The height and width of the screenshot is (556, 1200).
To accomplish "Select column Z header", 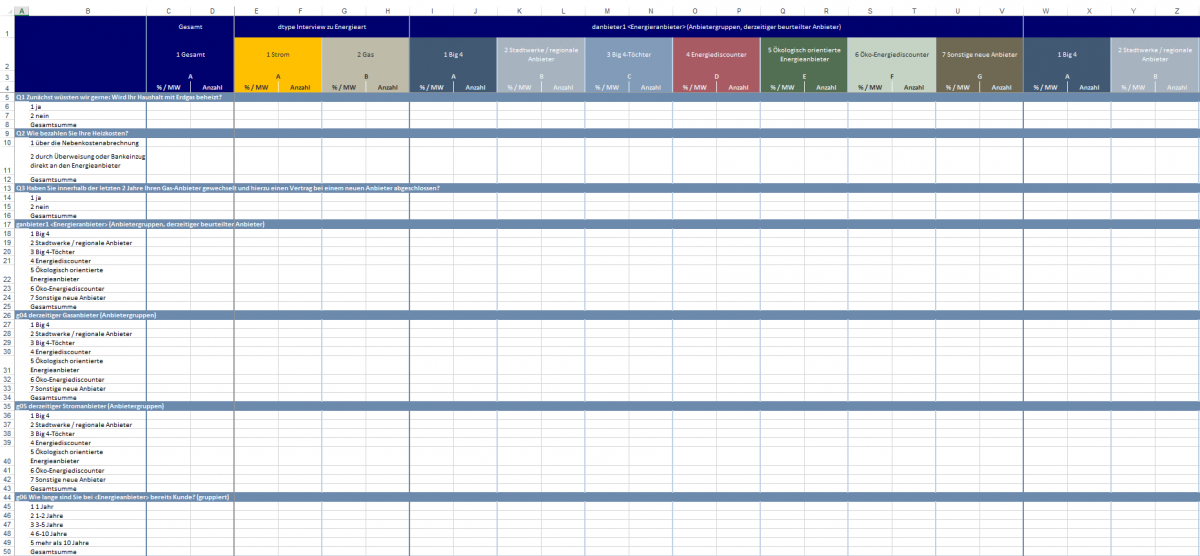I will 1176,11.
